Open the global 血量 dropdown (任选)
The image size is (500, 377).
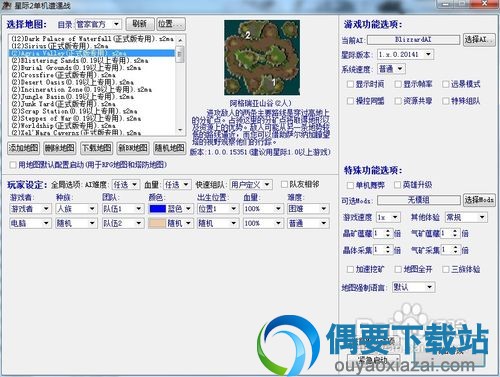tap(177, 184)
